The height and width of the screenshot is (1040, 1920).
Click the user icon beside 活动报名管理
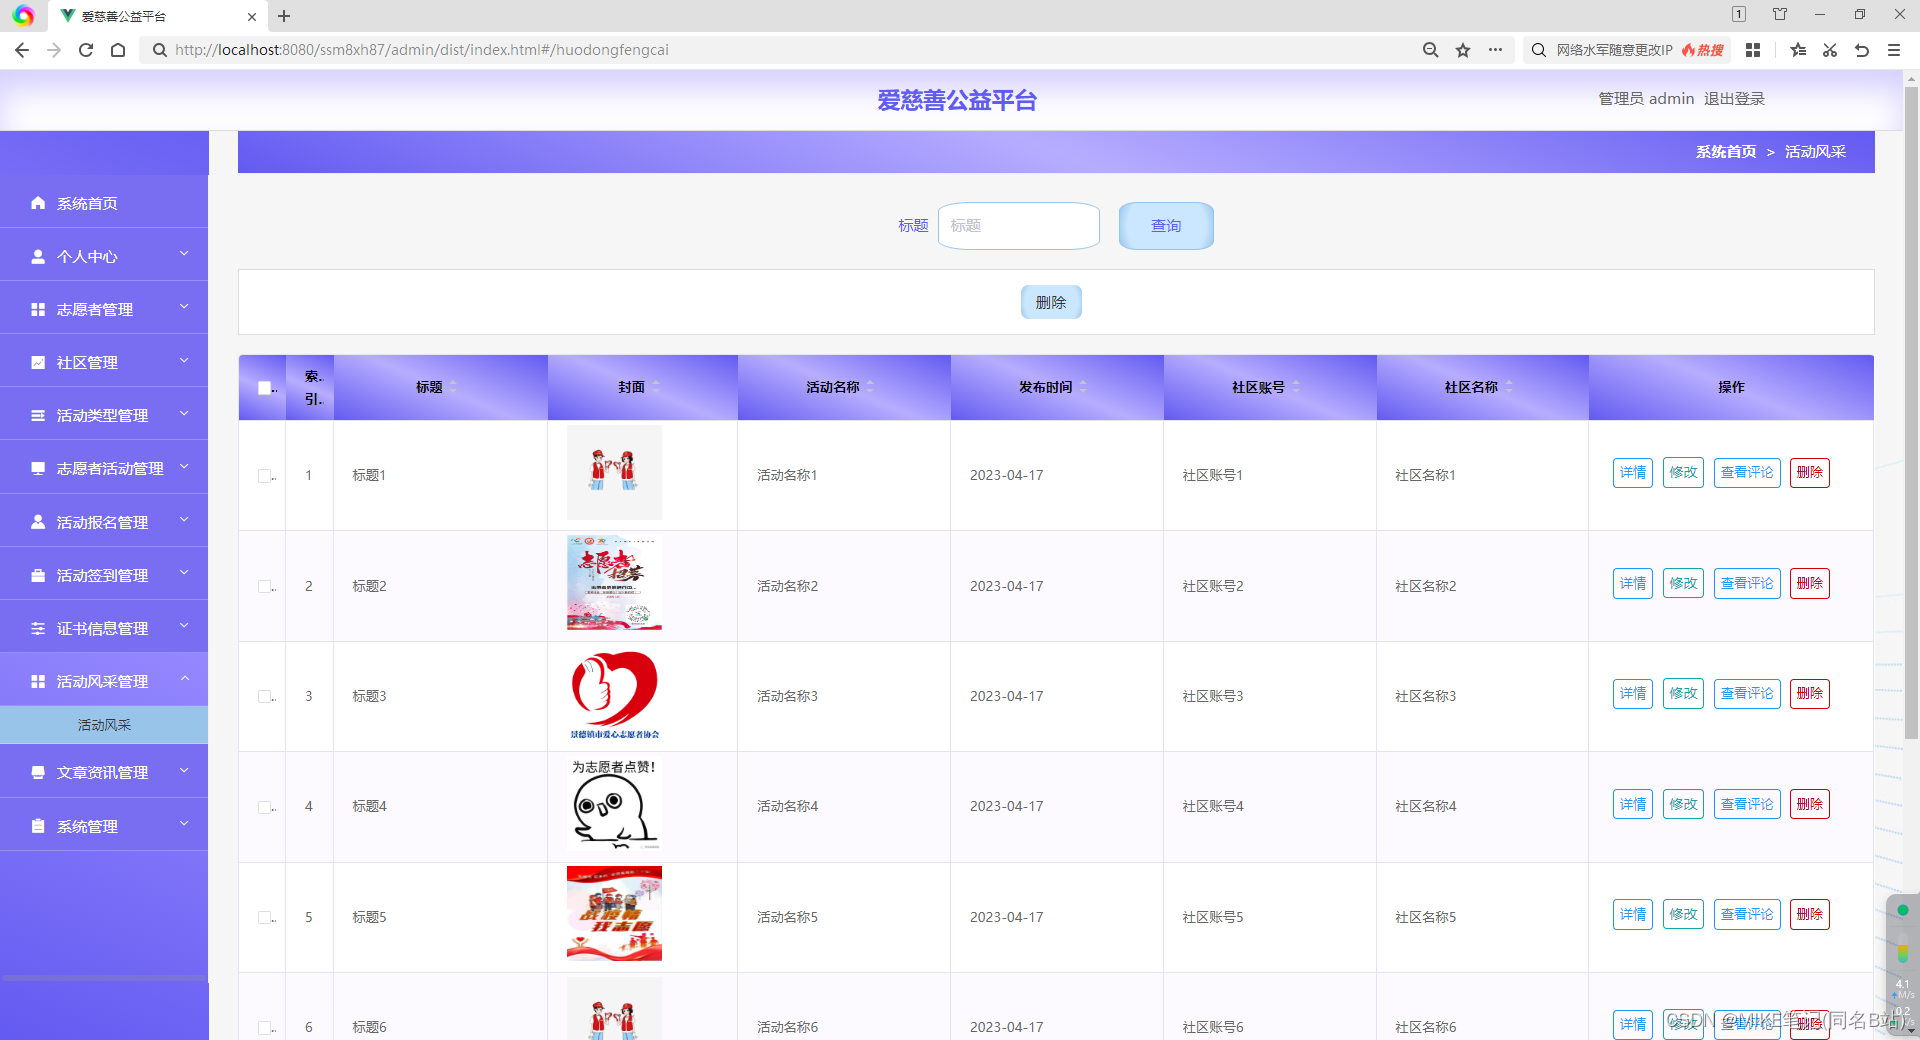[38, 522]
